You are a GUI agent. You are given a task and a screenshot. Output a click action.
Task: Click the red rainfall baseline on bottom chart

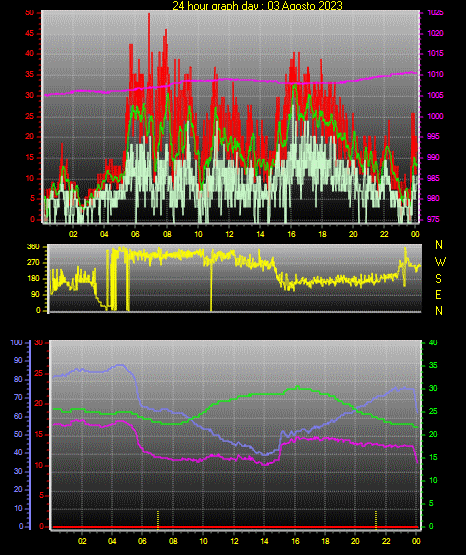click(235, 527)
